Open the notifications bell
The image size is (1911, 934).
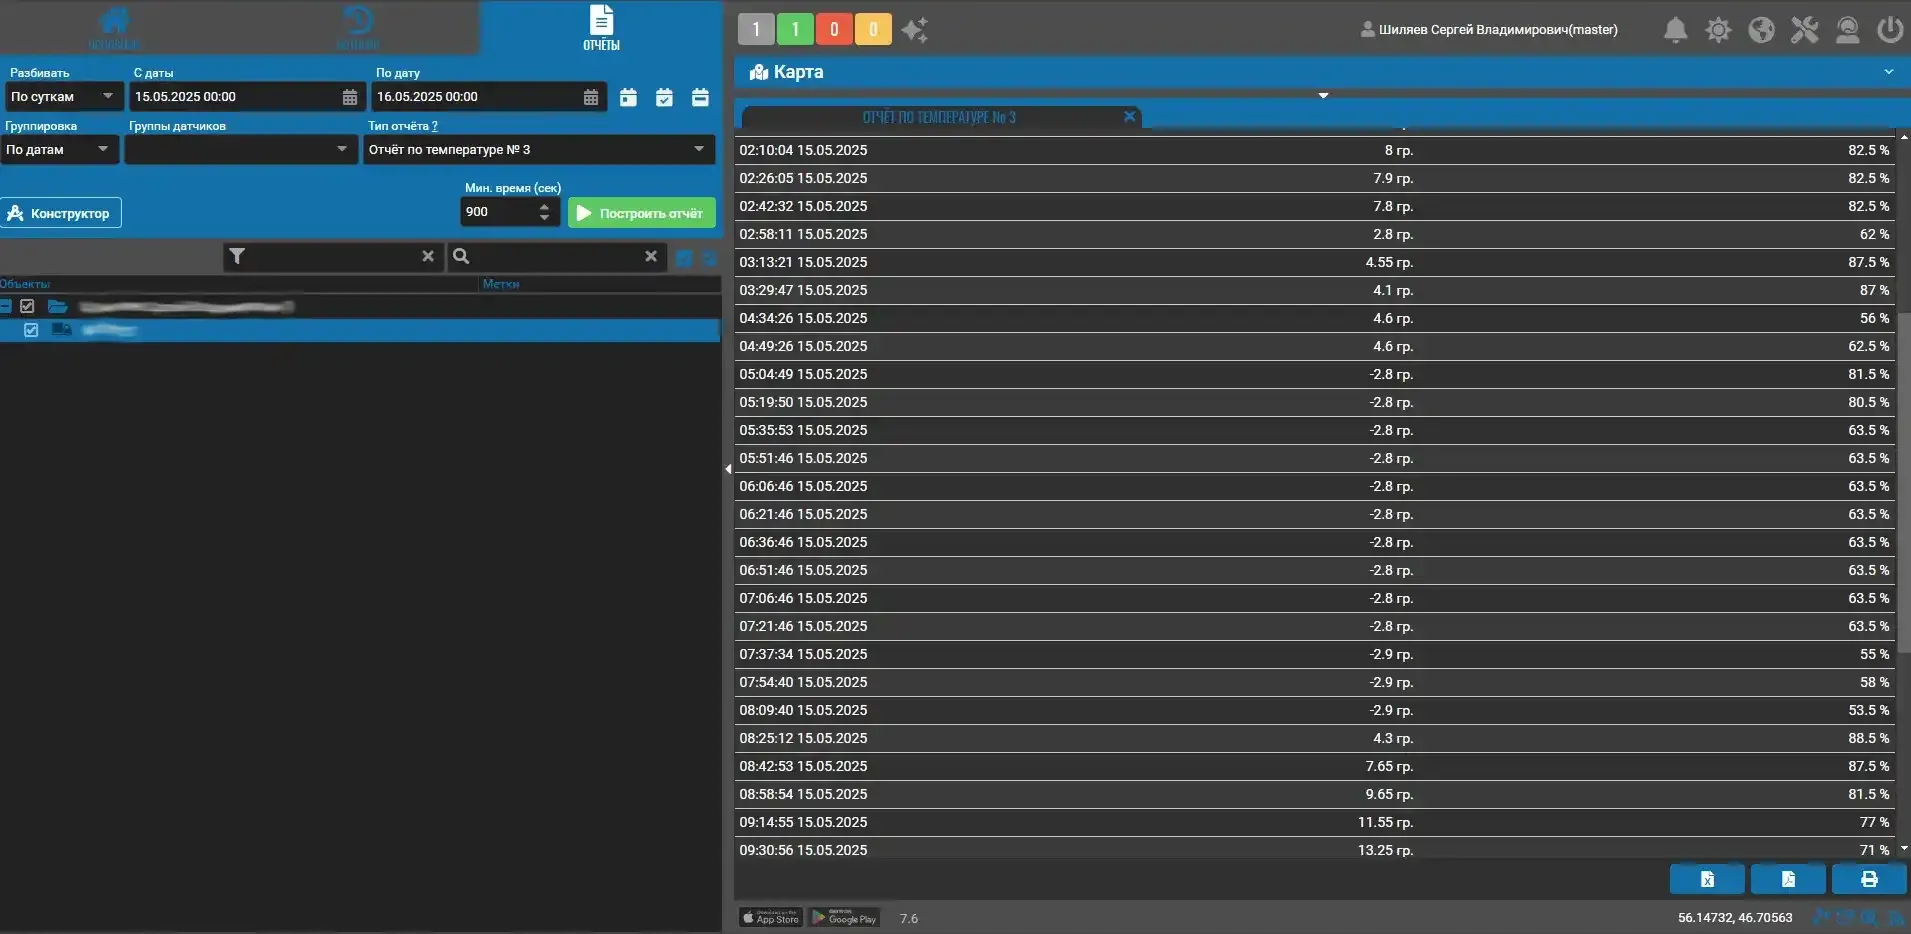[x=1675, y=30]
